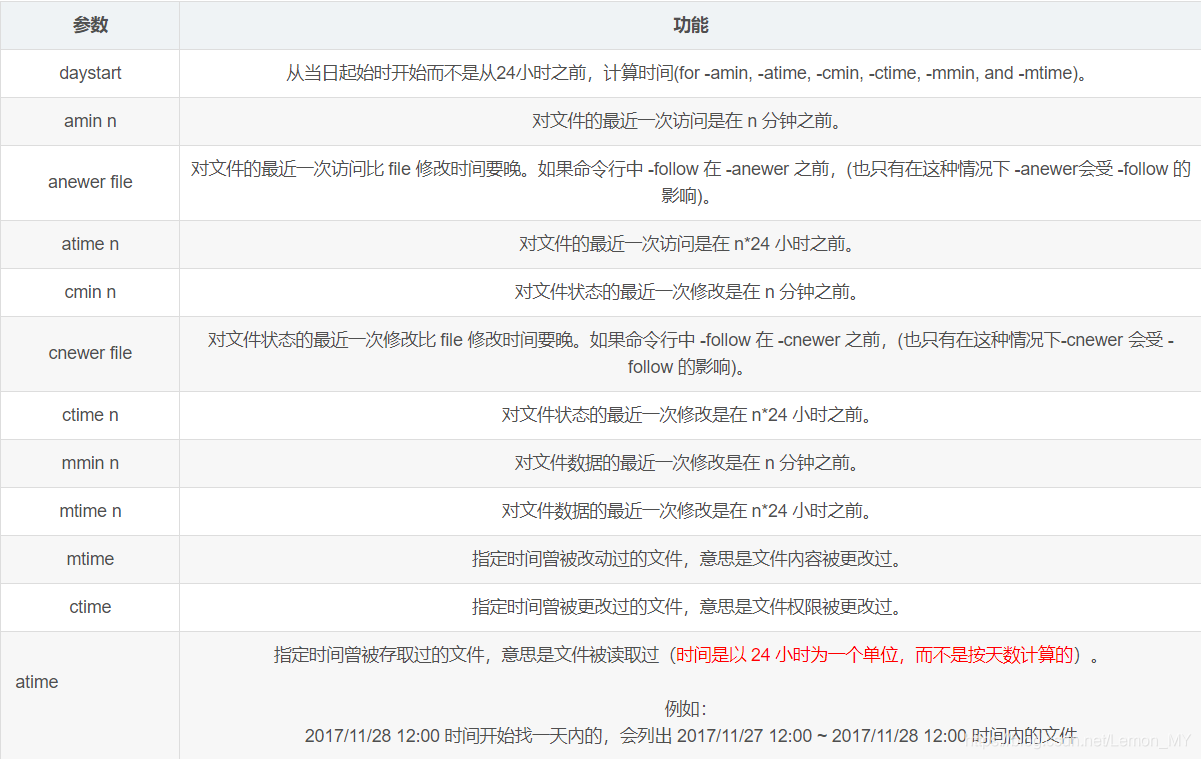Select the 'mtime' parameter cell without n

(x=90, y=559)
